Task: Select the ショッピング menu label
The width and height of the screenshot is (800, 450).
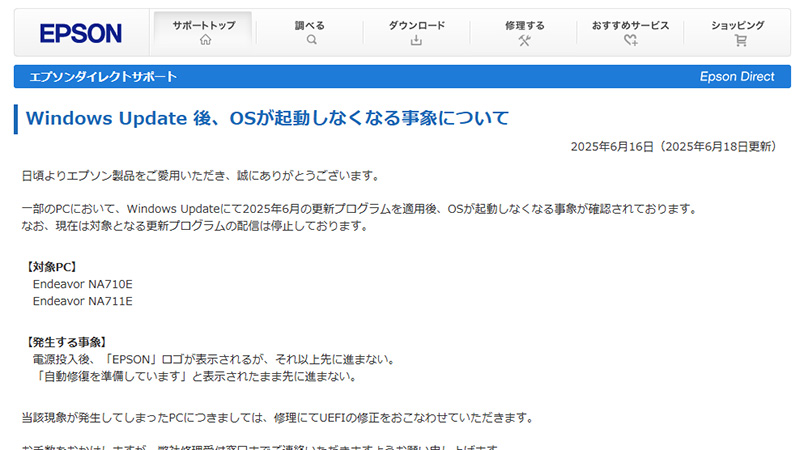Action: tap(739, 25)
